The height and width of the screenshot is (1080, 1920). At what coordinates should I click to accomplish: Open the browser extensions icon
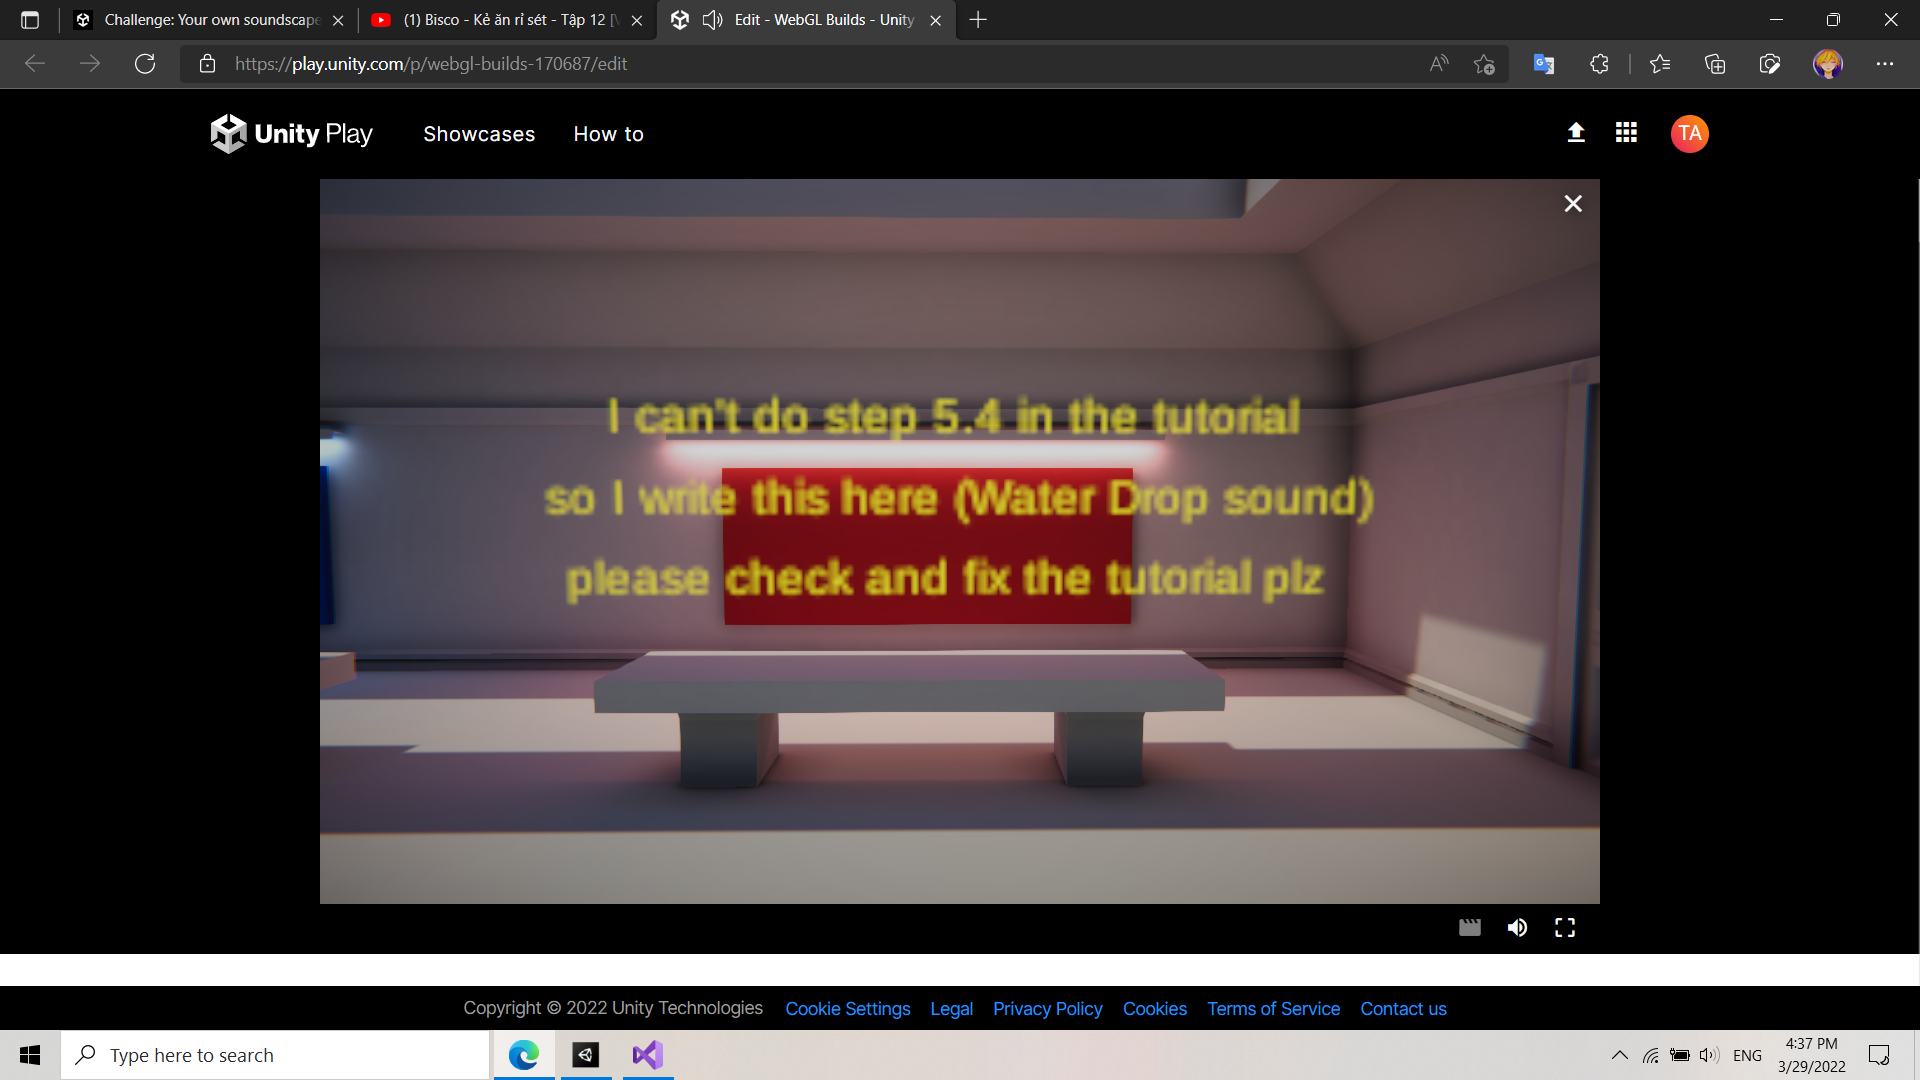[1598, 63]
